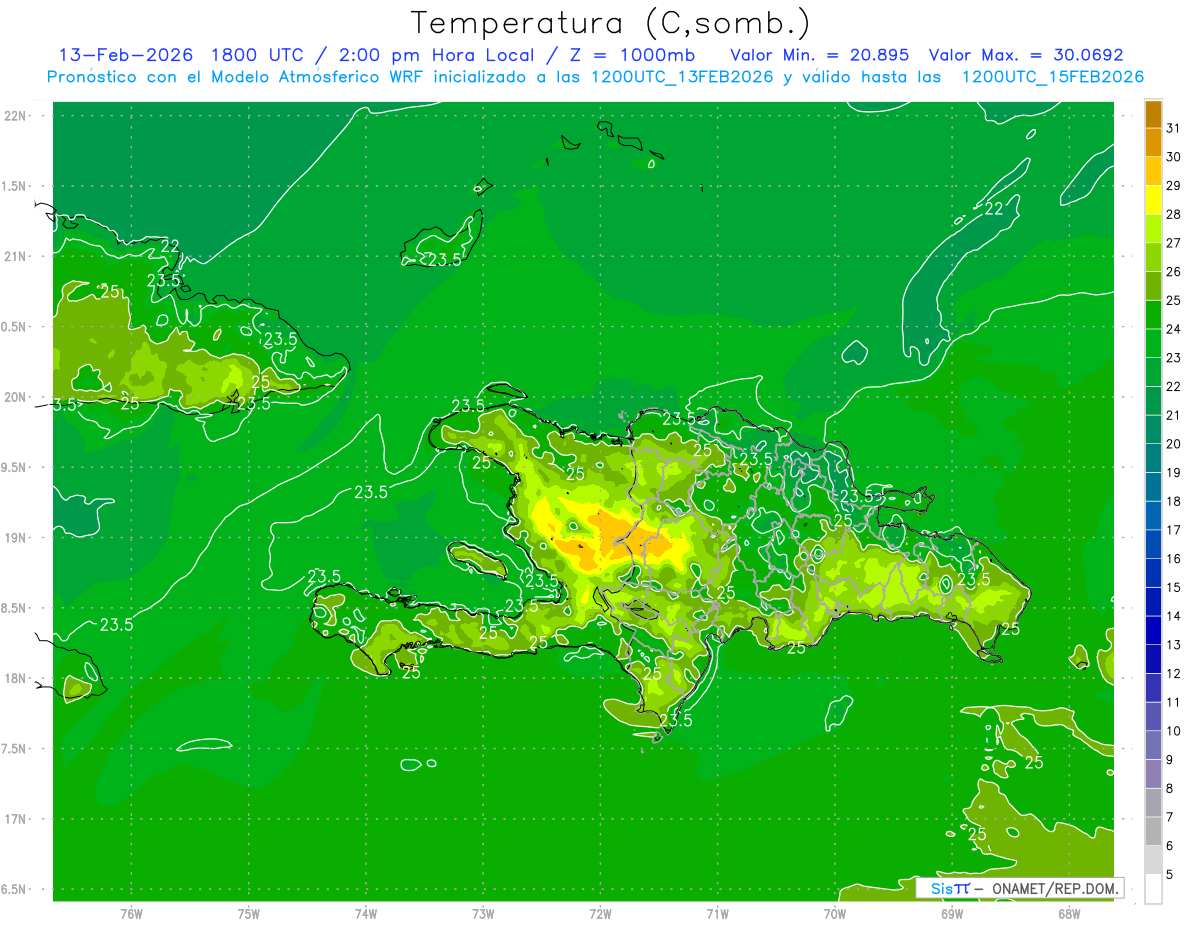Select the forecast date '13-Feb-2026'
The image size is (1200, 927).
(126, 55)
